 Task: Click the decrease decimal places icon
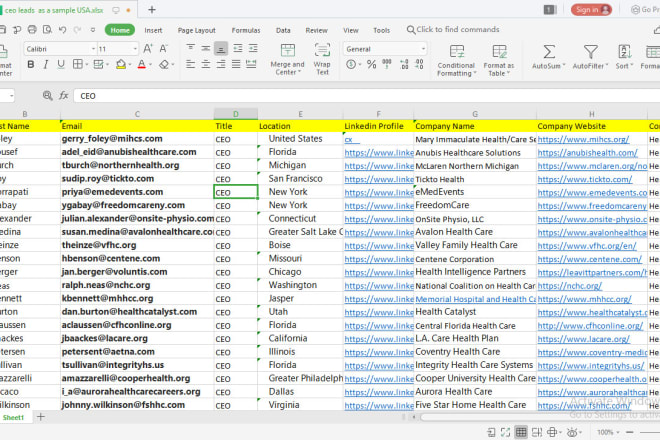pyautogui.click(x=420, y=64)
